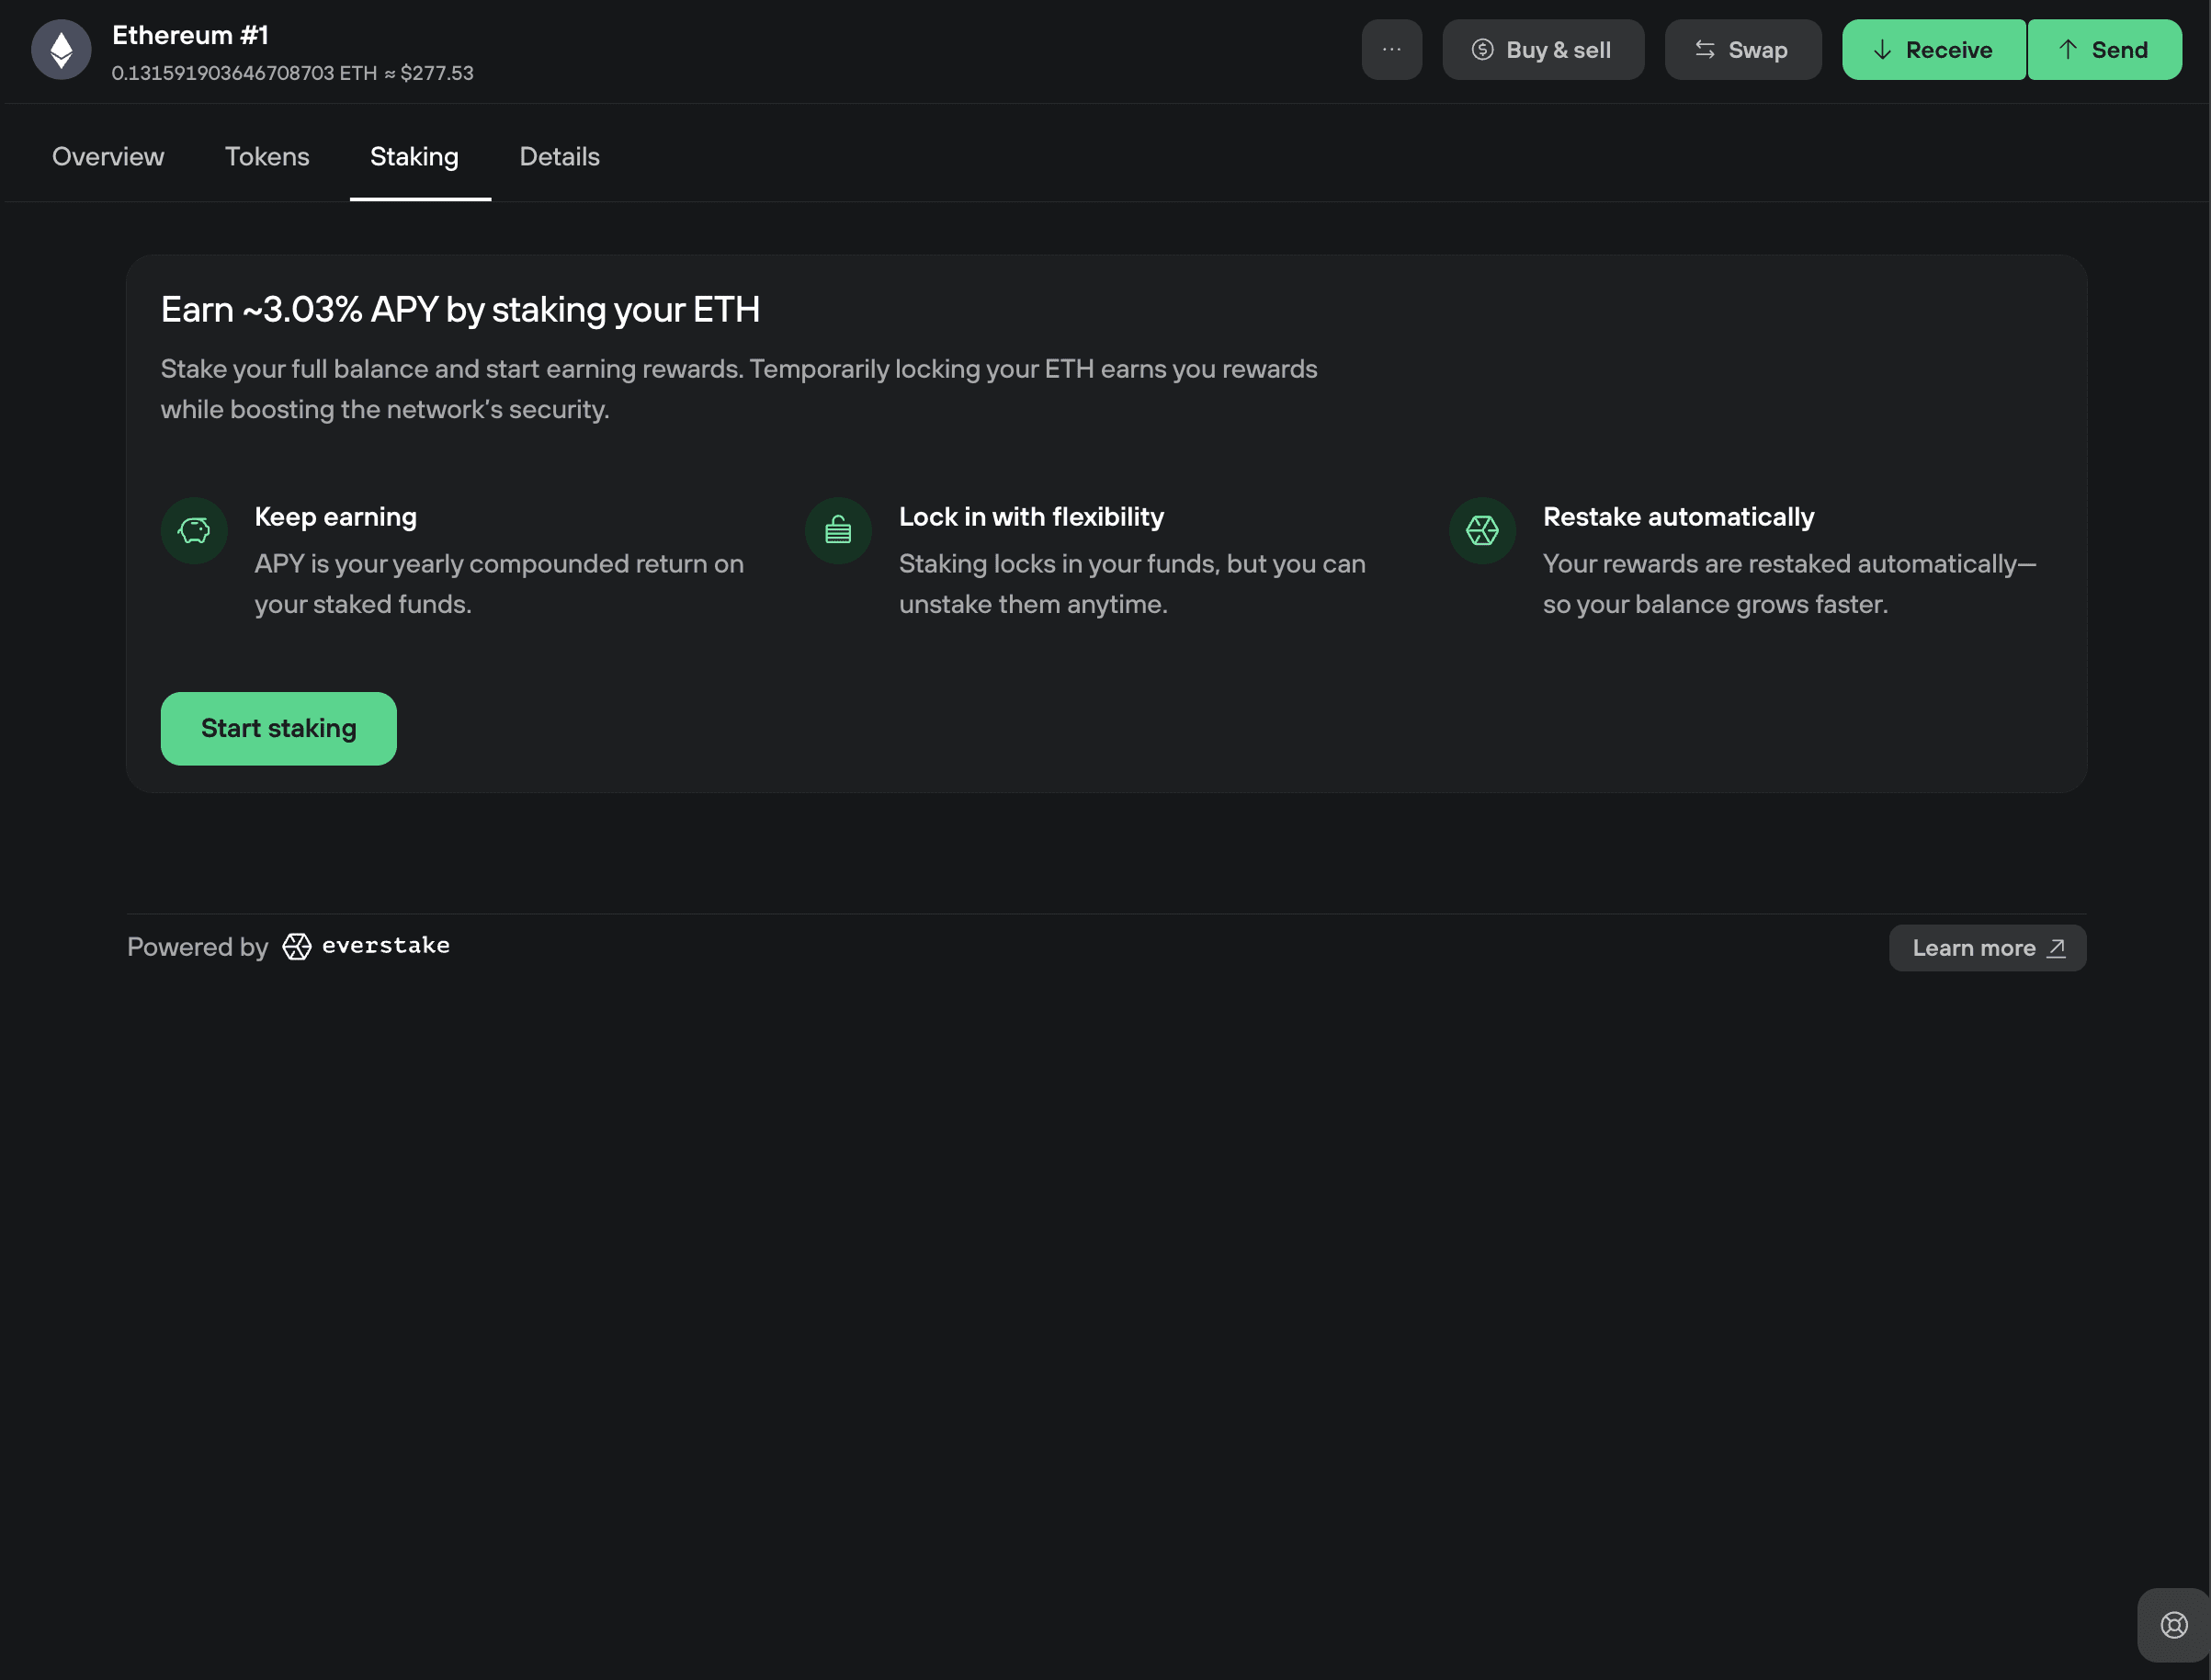Viewport: 2211px width, 1680px height.
Task: Click the ETH balance ≈ $277.53 text
Action: [x=293, y=73]
